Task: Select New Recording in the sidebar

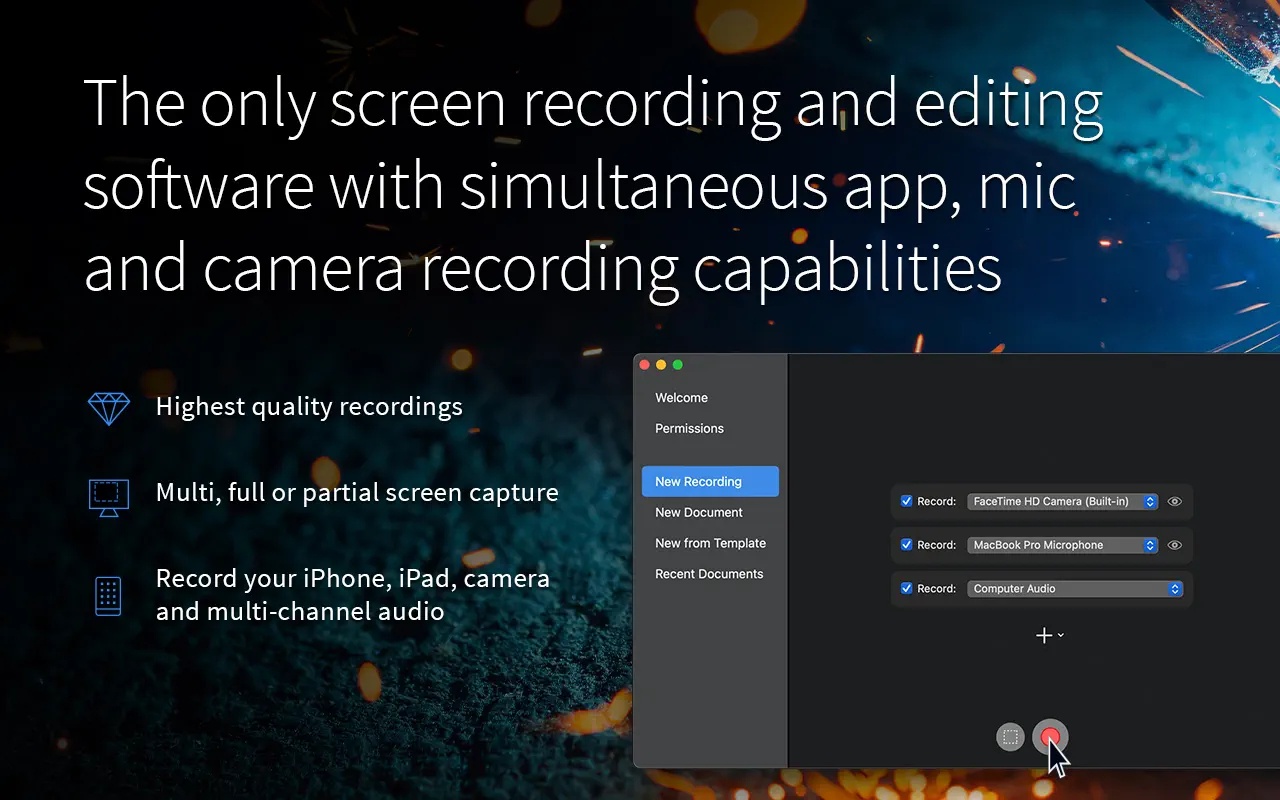Action: 710,481
